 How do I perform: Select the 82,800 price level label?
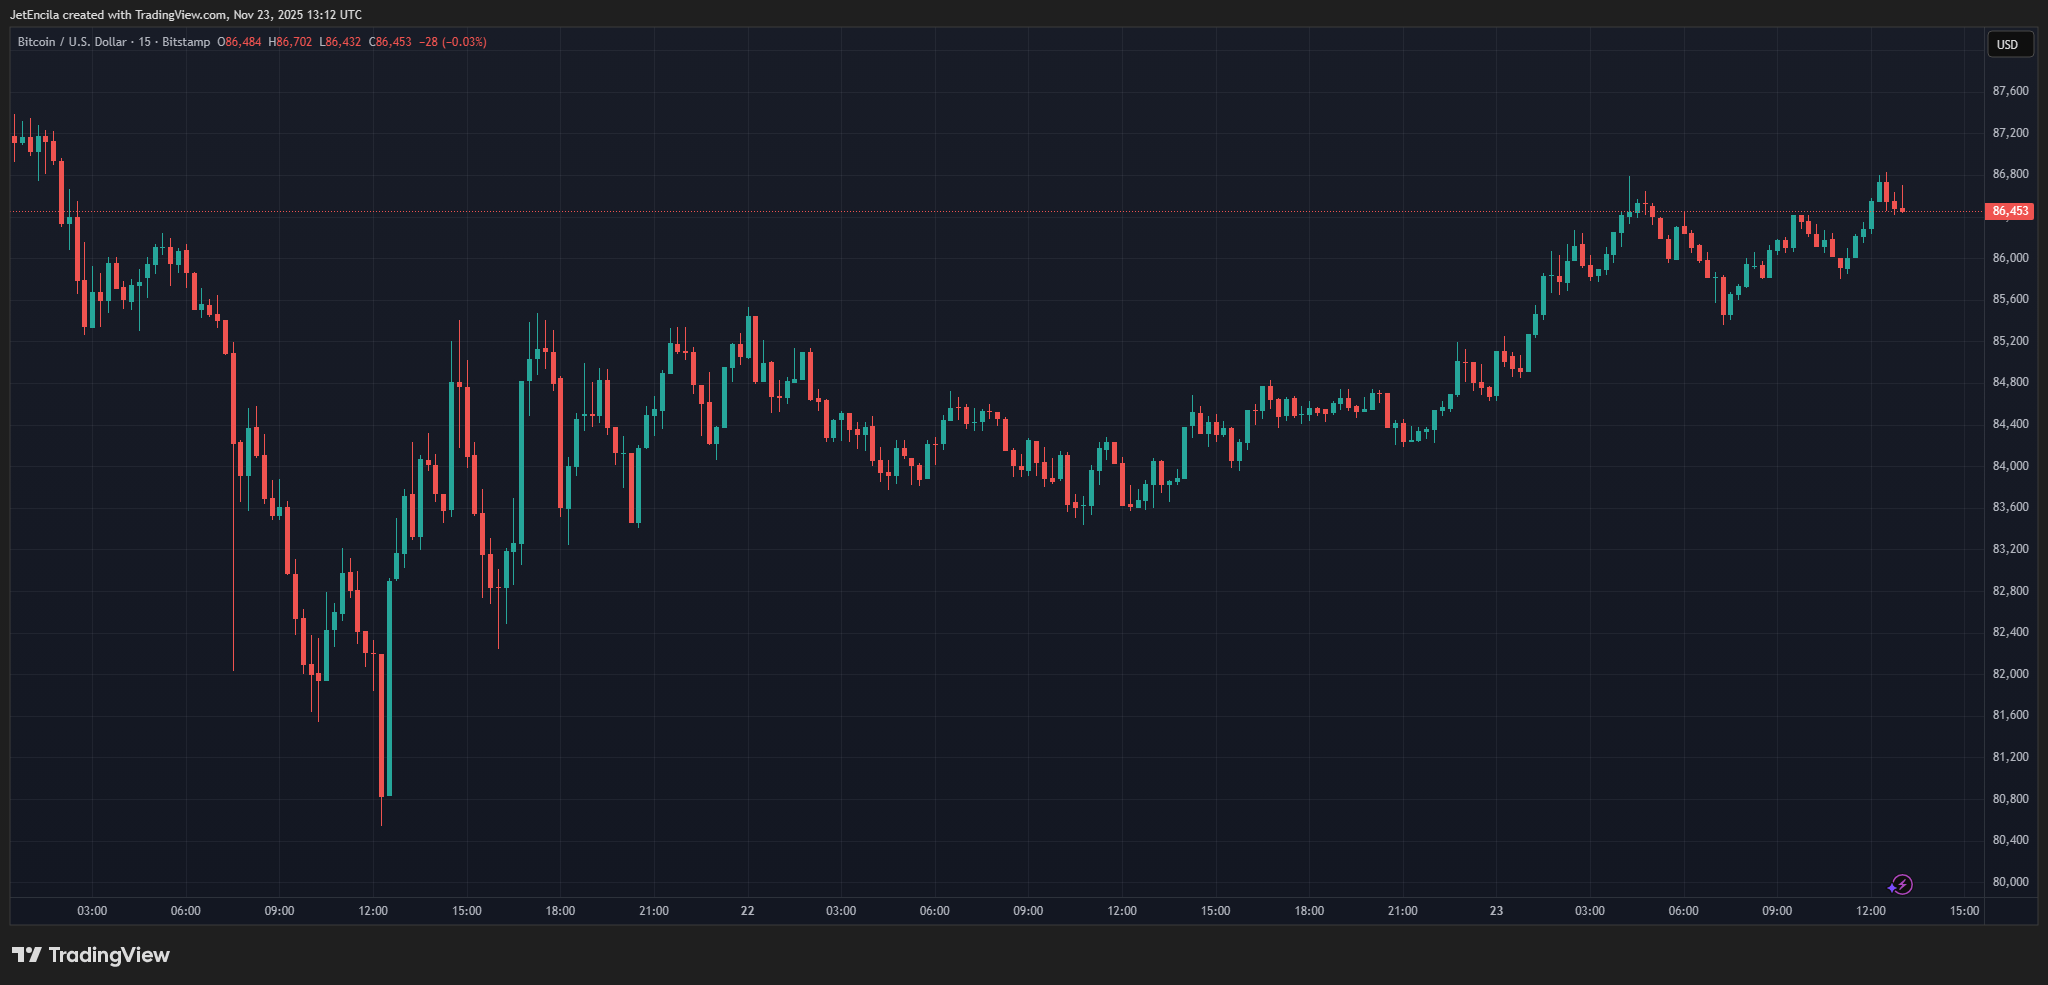click(2010, 591)
